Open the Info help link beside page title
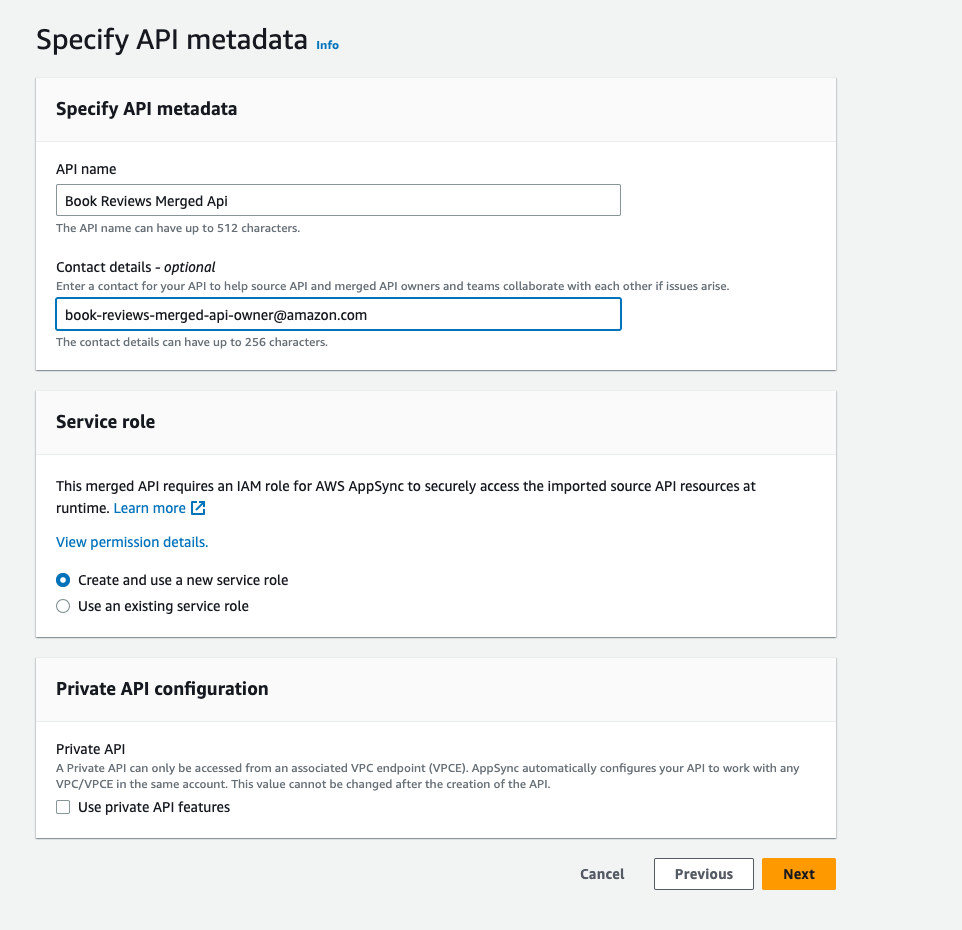The width and height of the screenshot is (962, 930). [327, 45]
